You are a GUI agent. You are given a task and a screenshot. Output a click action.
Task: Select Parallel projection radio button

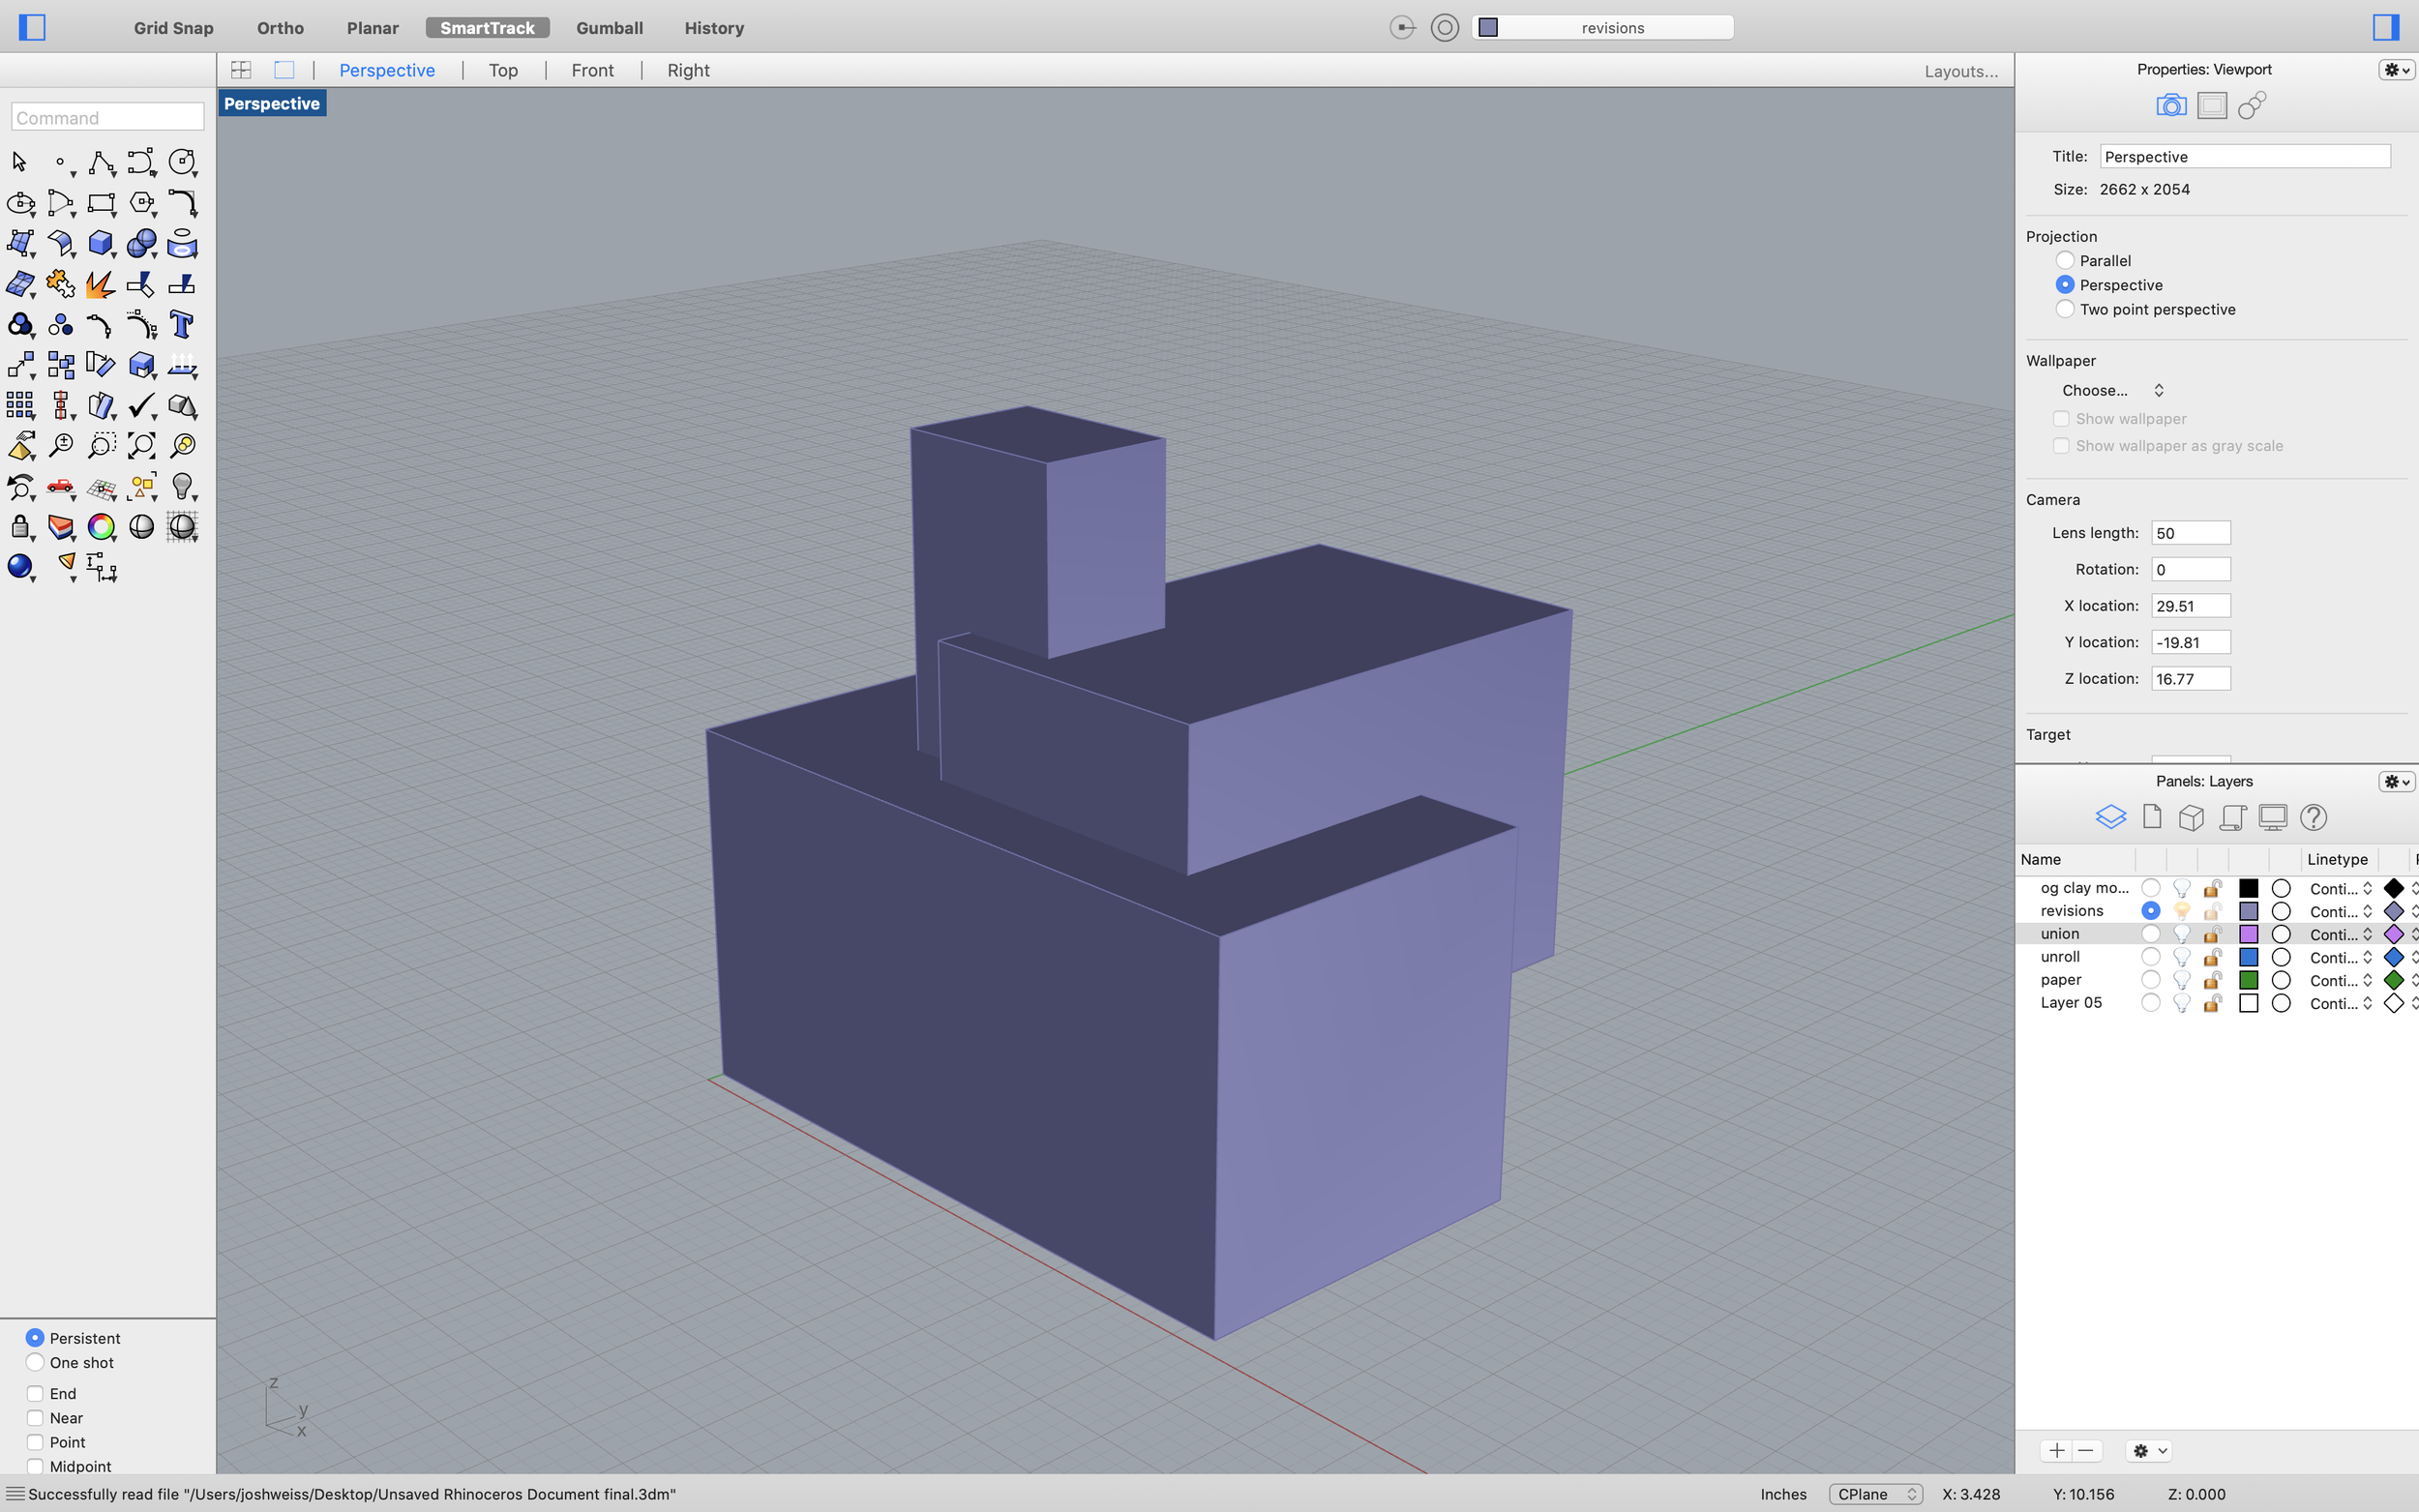click(2065, 260)
